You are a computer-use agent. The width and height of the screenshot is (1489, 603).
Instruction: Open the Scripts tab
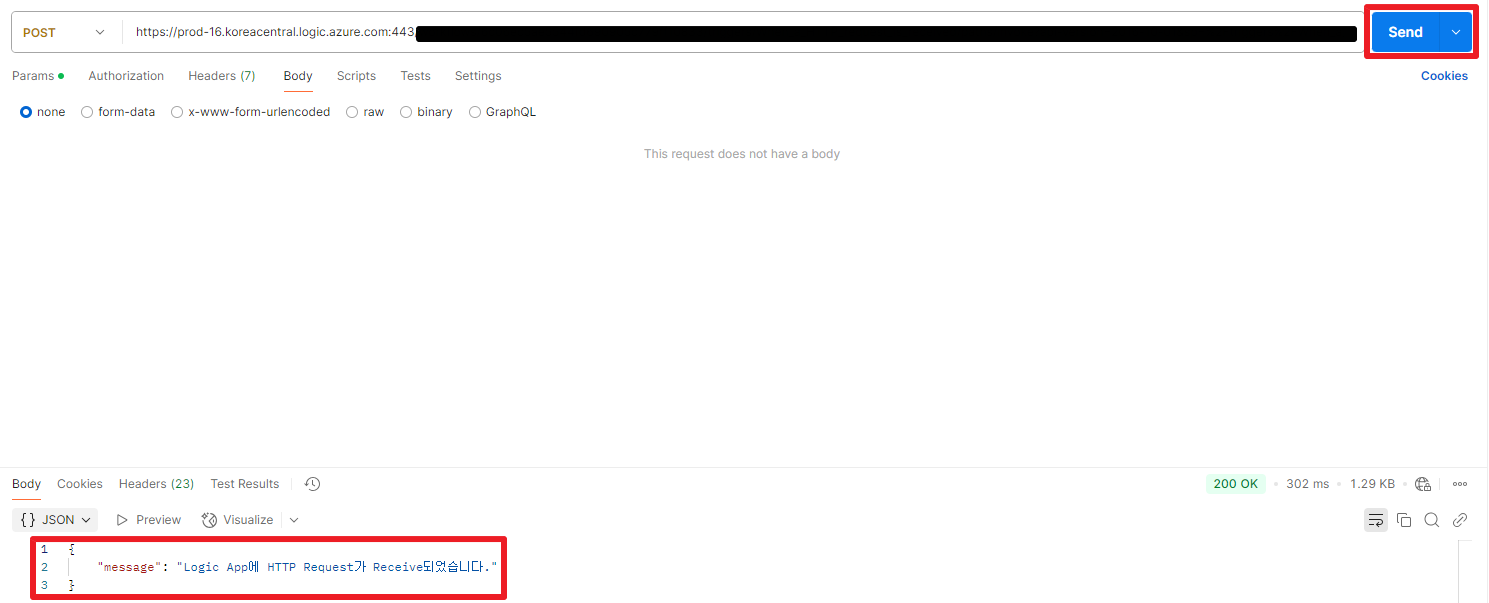[356, 76]
